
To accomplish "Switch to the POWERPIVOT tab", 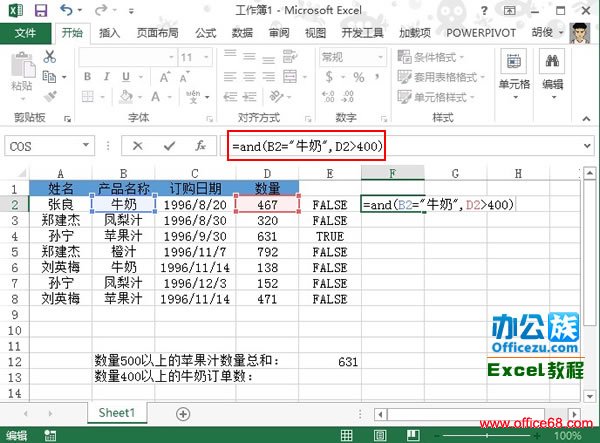I will [x=481, y=33].
